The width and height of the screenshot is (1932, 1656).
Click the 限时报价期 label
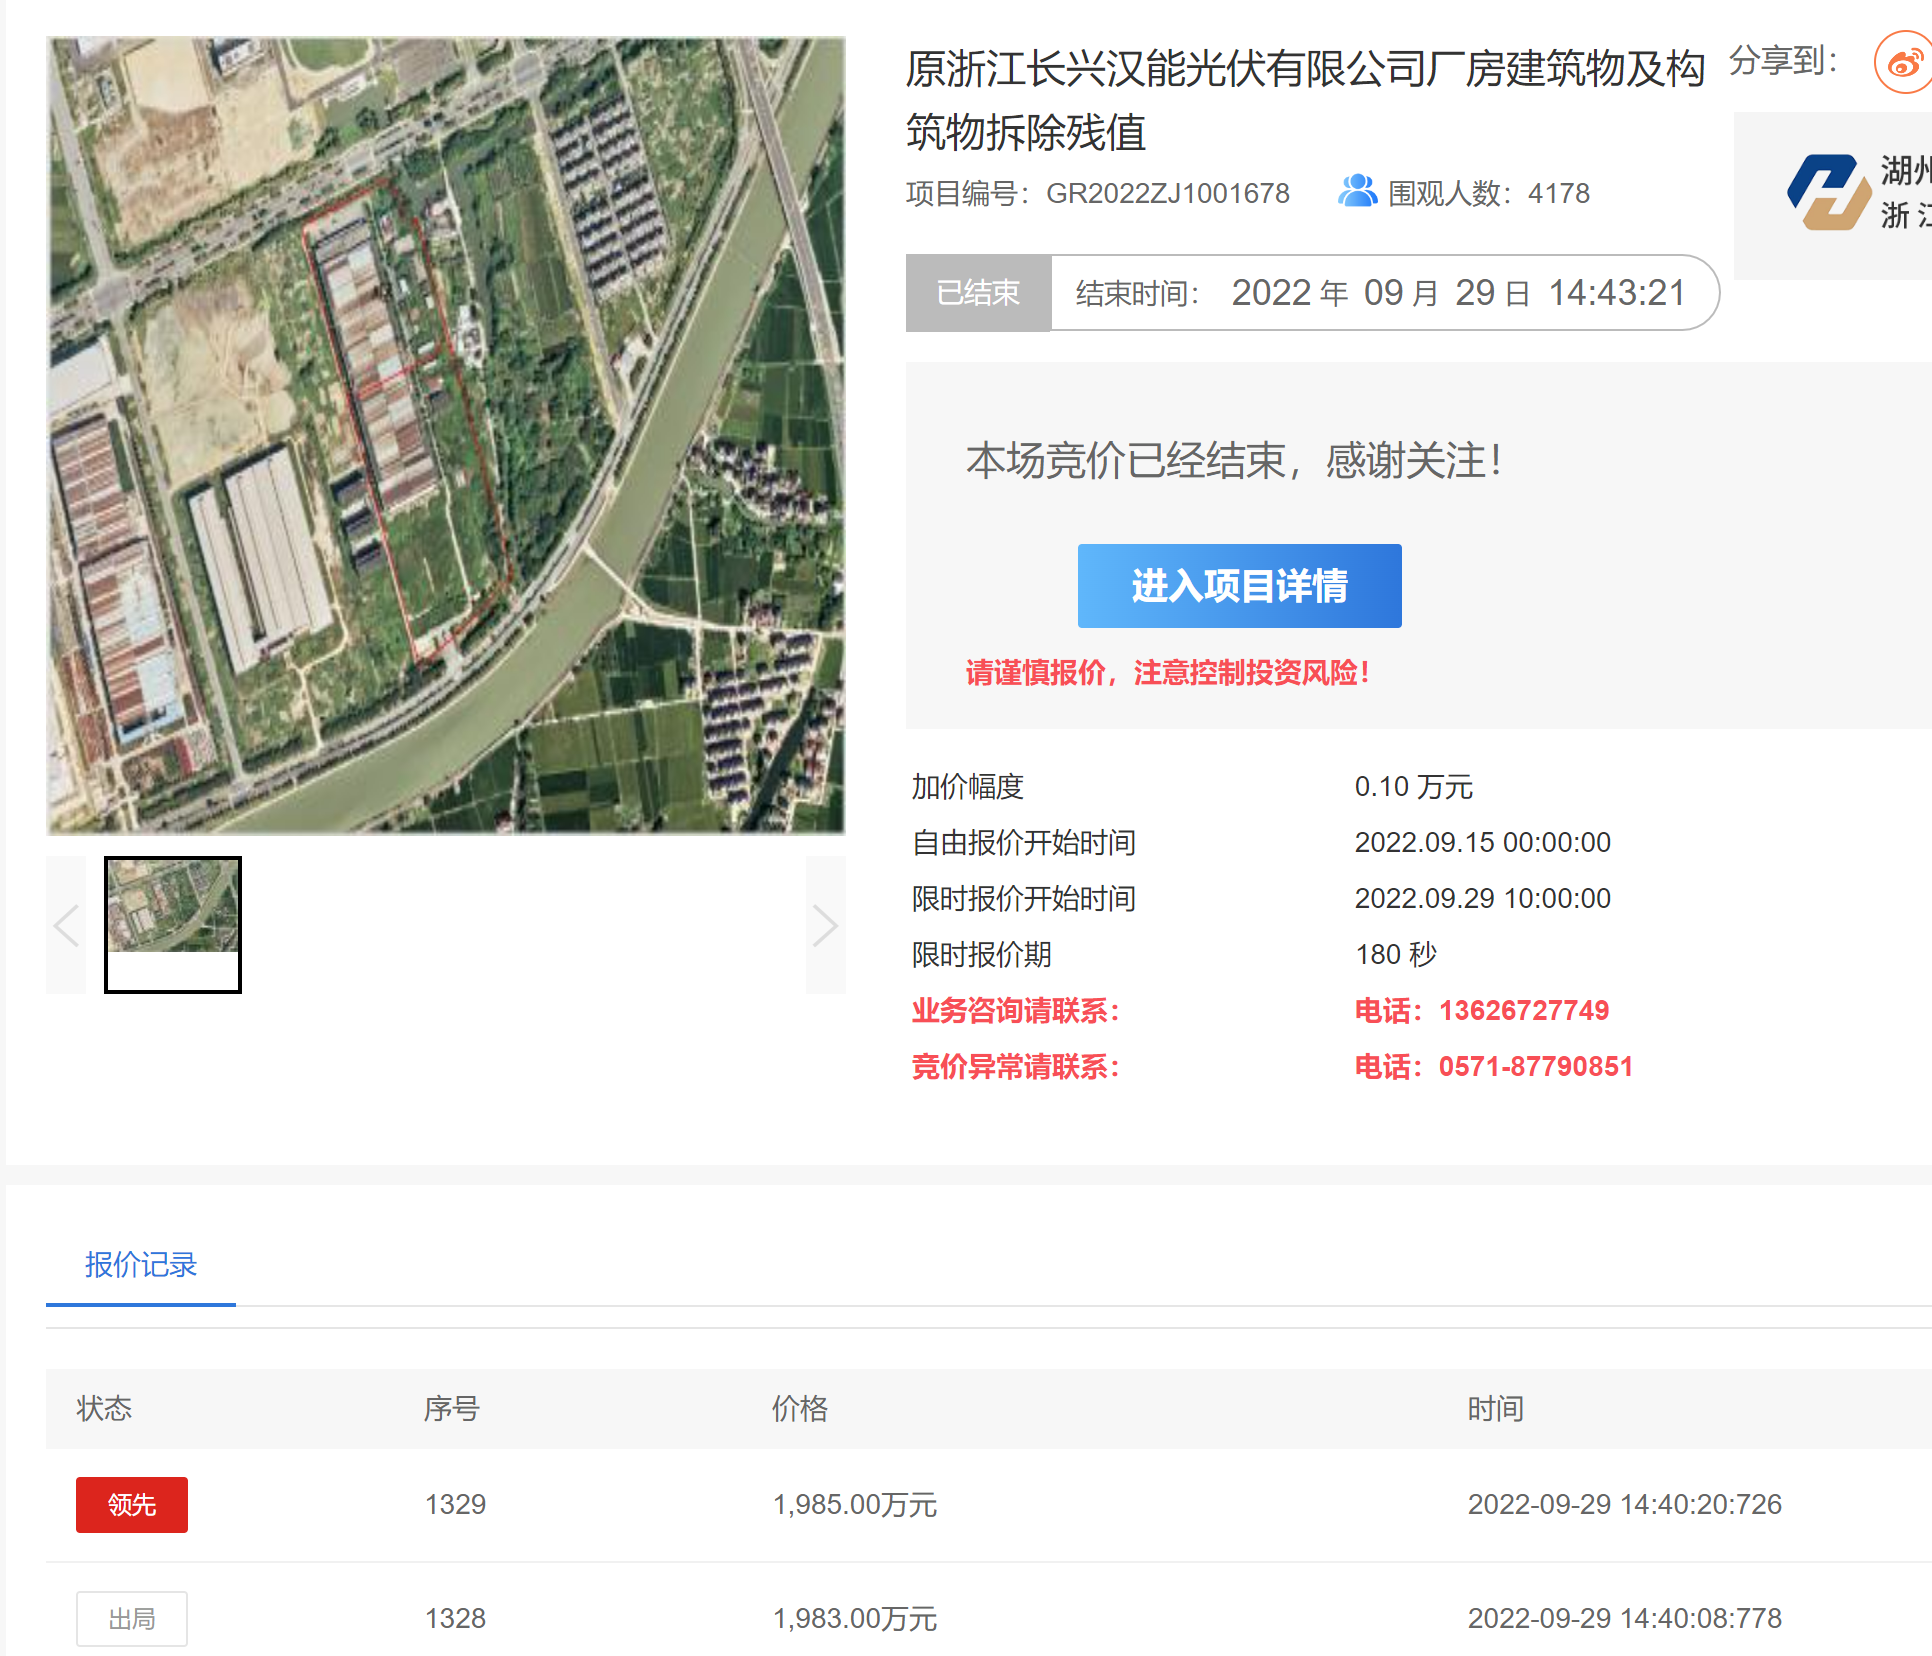(x=981, y=955)
